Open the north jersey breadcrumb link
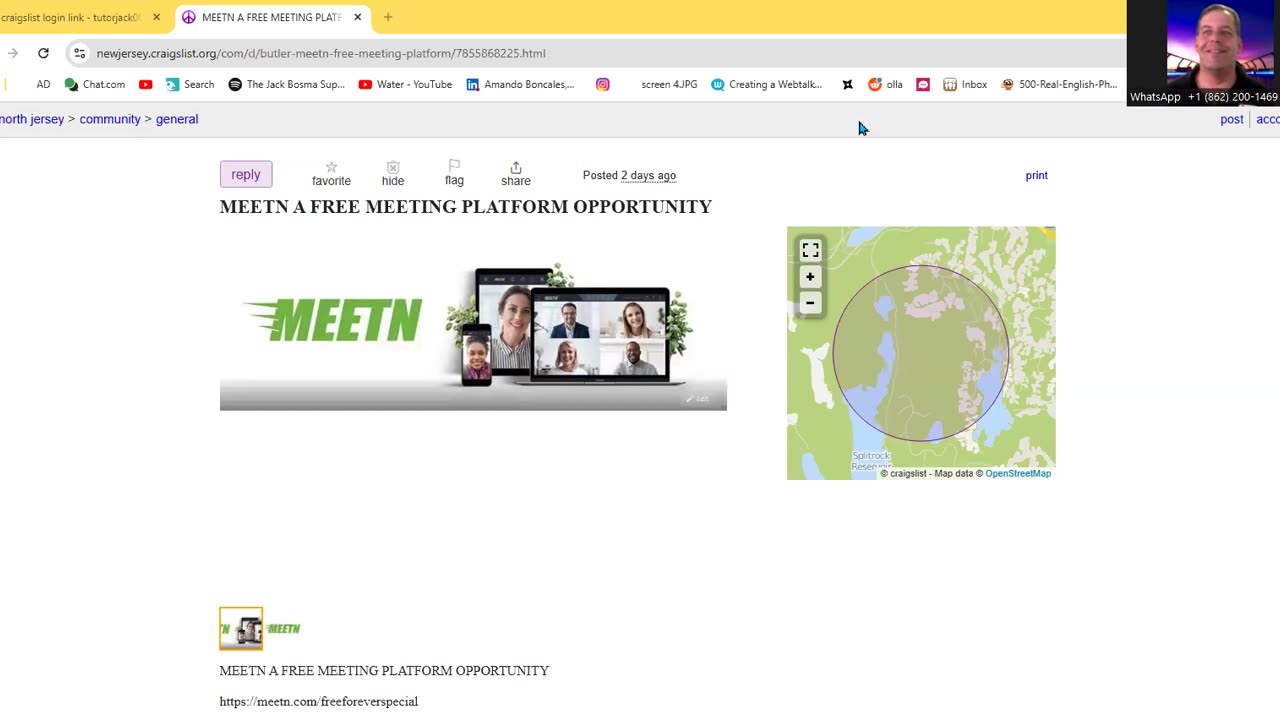 [x=32, y=119]
